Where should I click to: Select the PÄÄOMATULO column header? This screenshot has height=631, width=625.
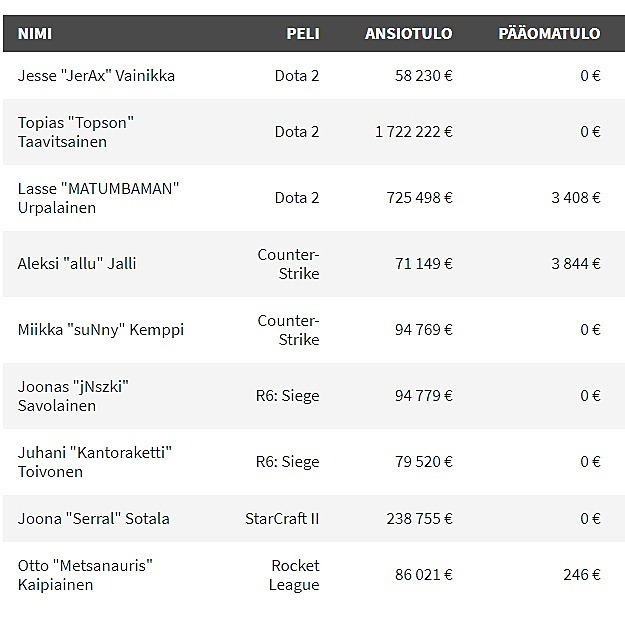(549, 33)
